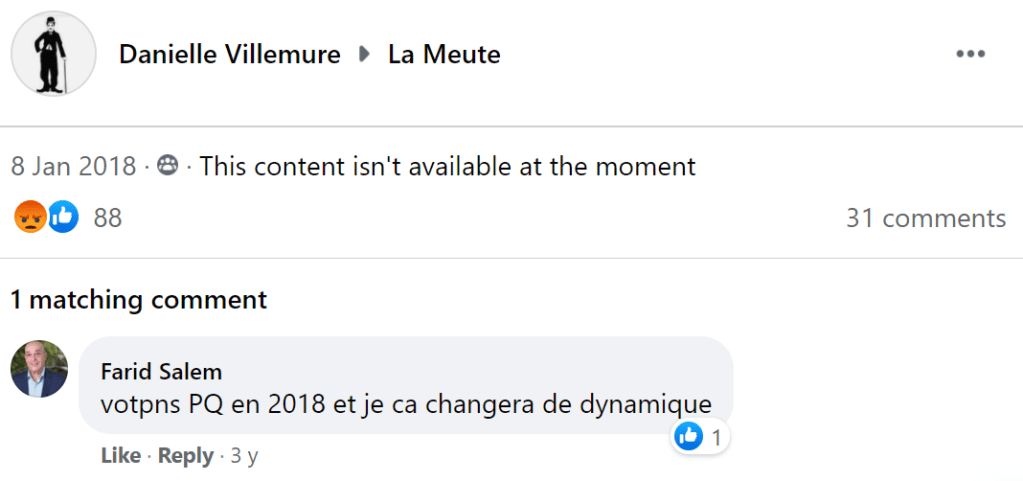Open Danielle Villemure's profile
Viewport: 1023px width, 481px height.
coord(229,54)
